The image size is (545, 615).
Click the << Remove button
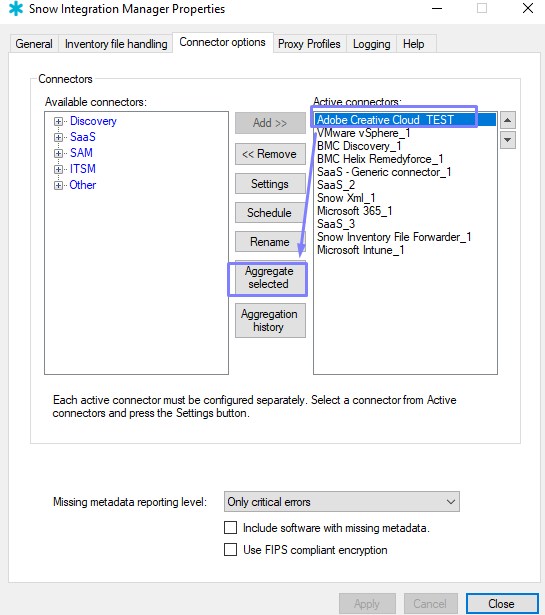click(x=270, y=154)
